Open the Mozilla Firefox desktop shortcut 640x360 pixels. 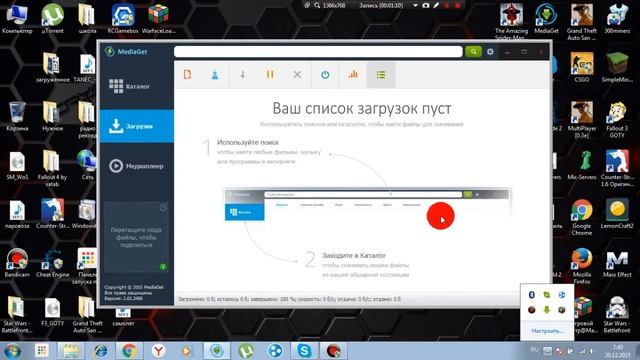tap(582, 265)
